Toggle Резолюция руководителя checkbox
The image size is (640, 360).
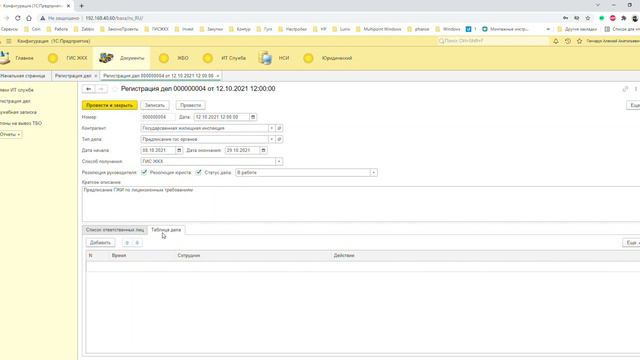click(144, 173)
